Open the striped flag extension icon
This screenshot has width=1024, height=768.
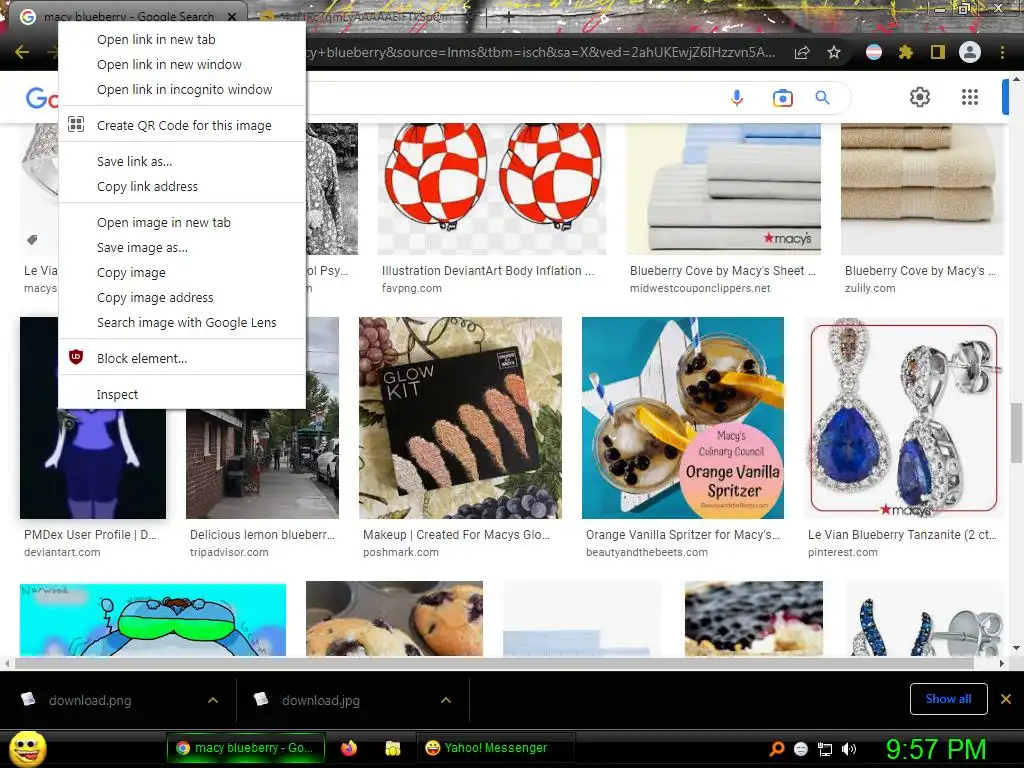[x=874, y=52]
